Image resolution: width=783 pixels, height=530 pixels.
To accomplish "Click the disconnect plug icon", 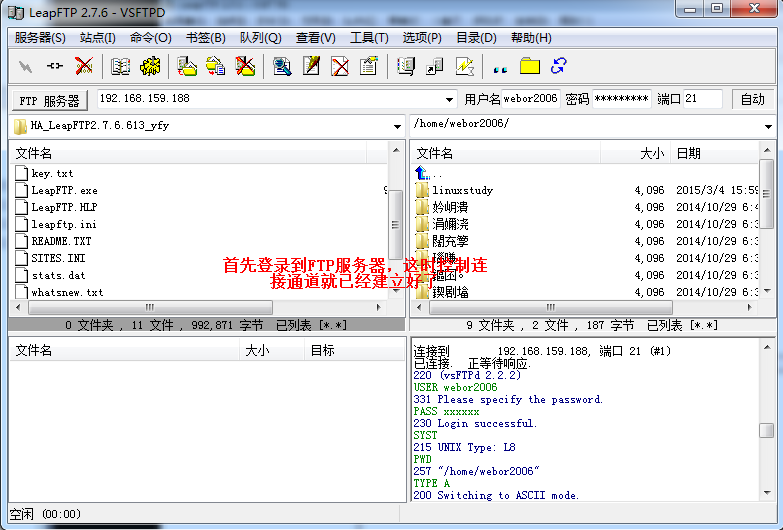I will (x=54, y=66).
